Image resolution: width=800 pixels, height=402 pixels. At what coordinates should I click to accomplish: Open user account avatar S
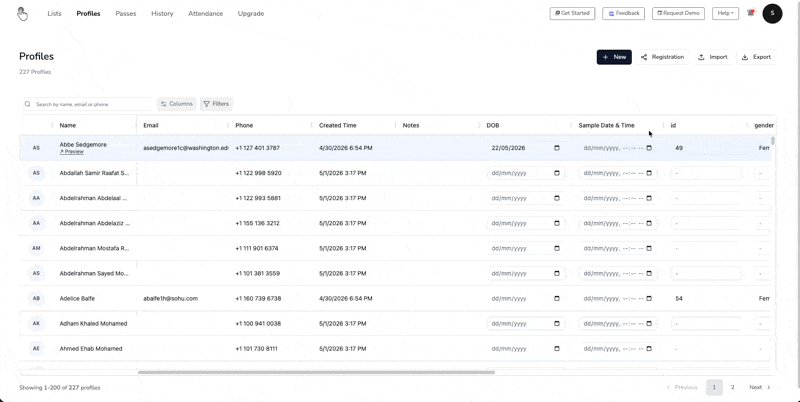[772, 14]
